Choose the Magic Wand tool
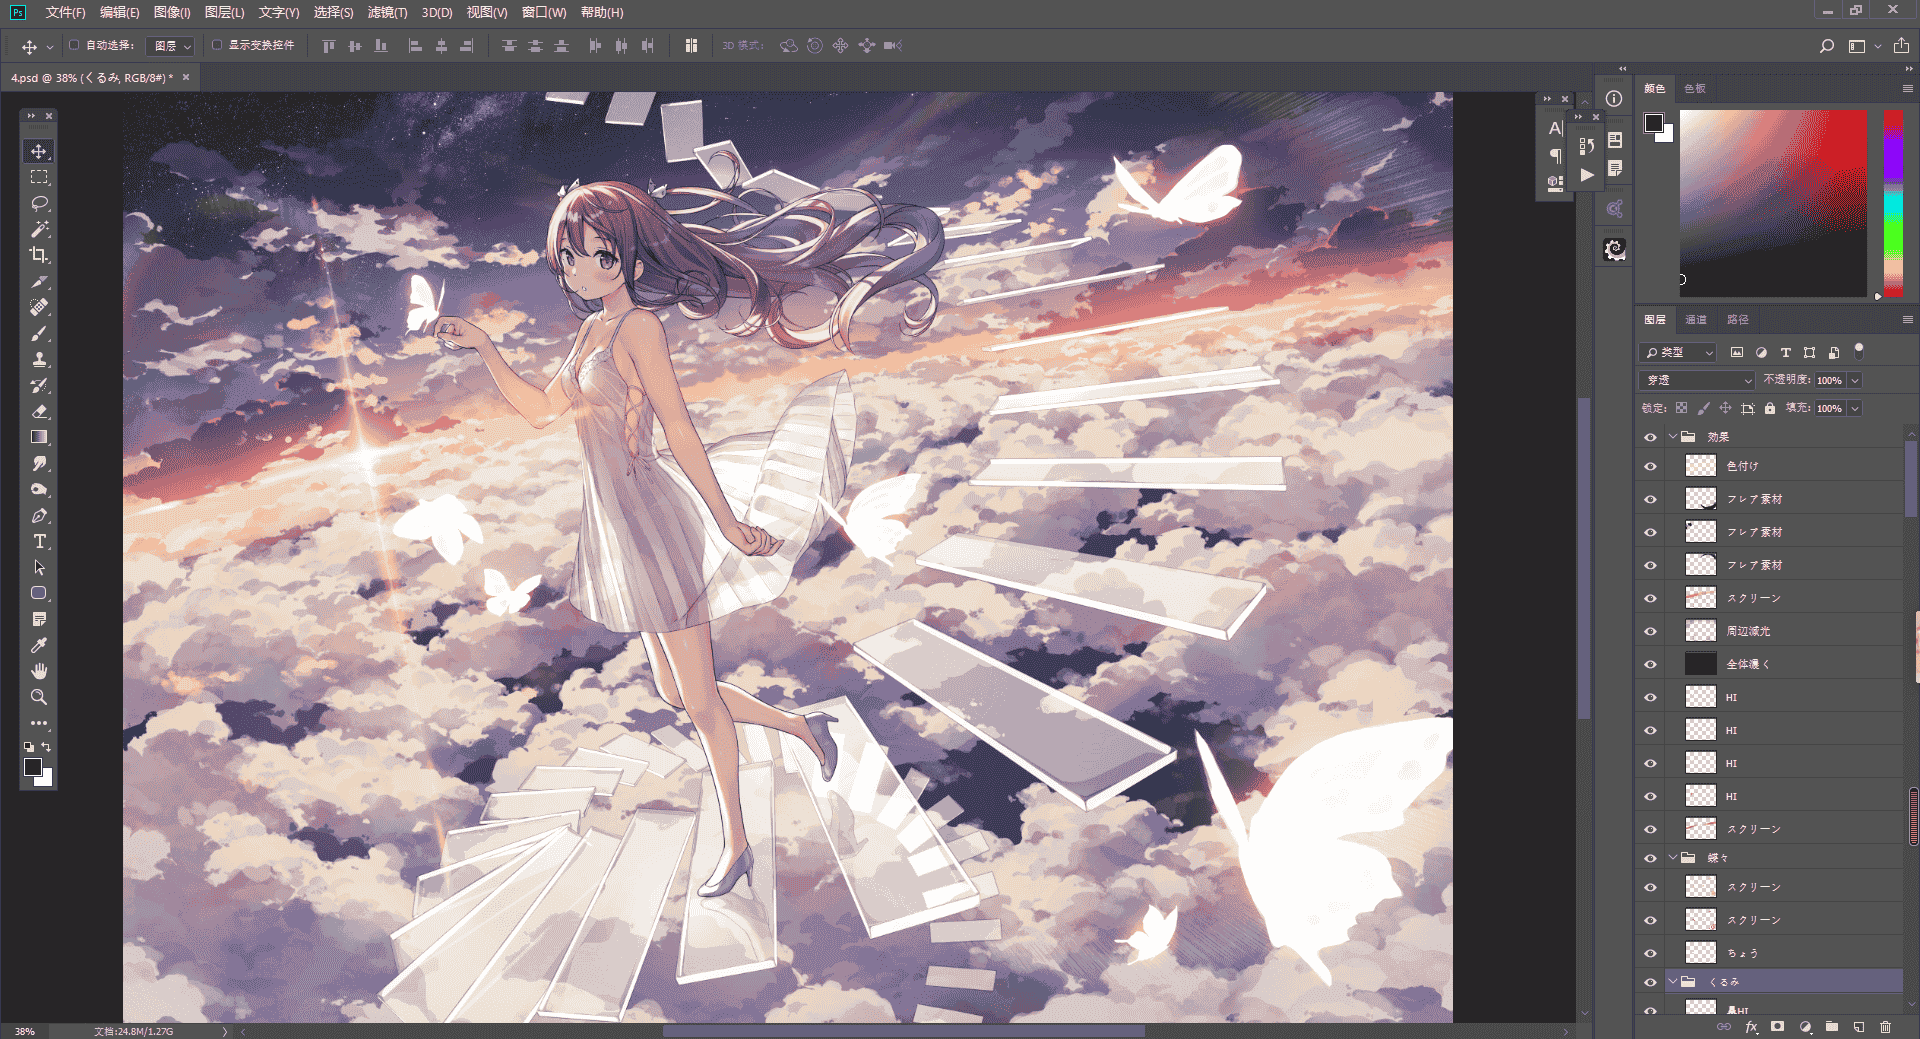This screenshot has height=1039, width=1920. point(39,229)
